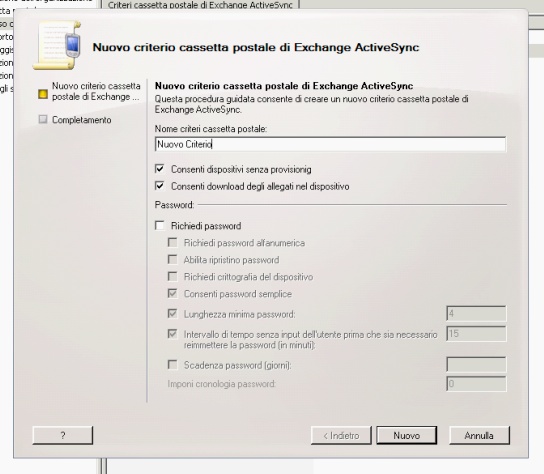Click the Nome criteri cassetta postale text field
Viewport: 544px width, 474px height.
click(330, 144)
